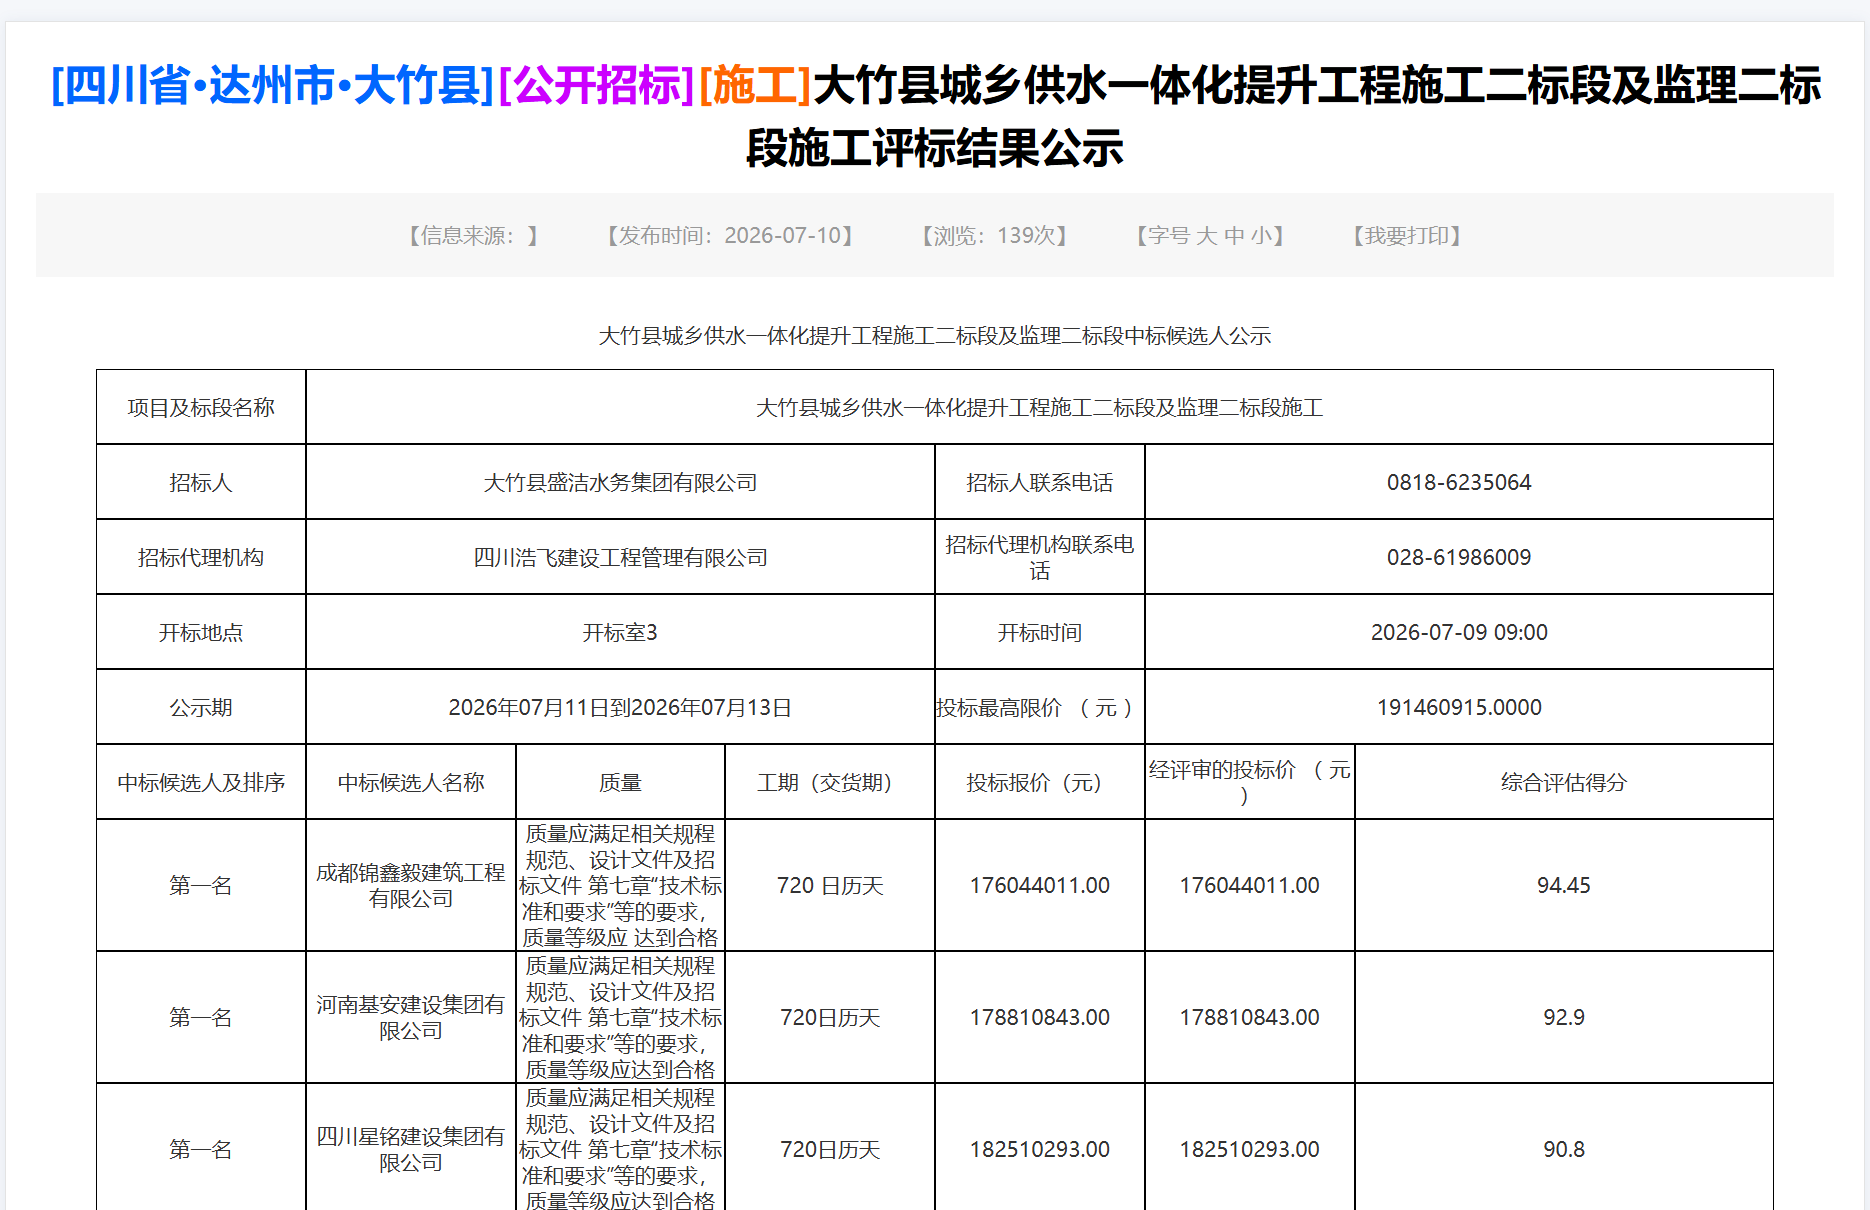Click the 我要打印 print link
Viewport: 1870px width, 1210px height.
pos(1407,236)
